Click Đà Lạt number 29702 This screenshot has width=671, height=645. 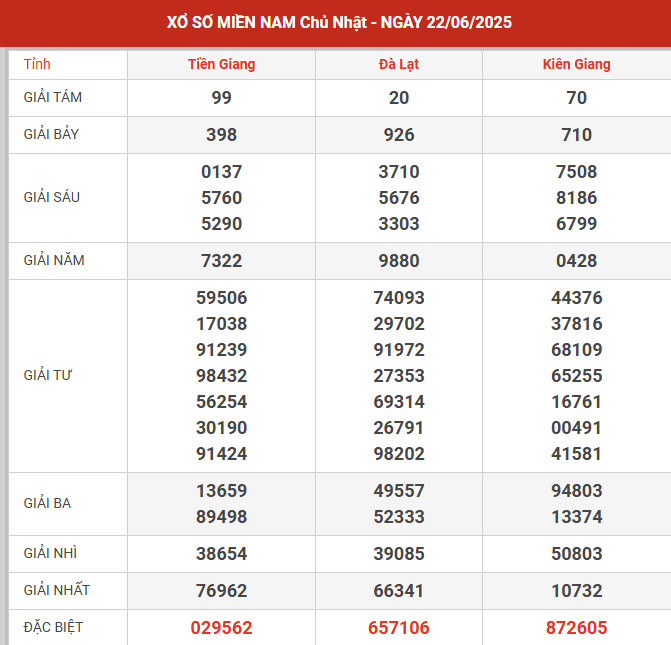[x=399, y=324]
